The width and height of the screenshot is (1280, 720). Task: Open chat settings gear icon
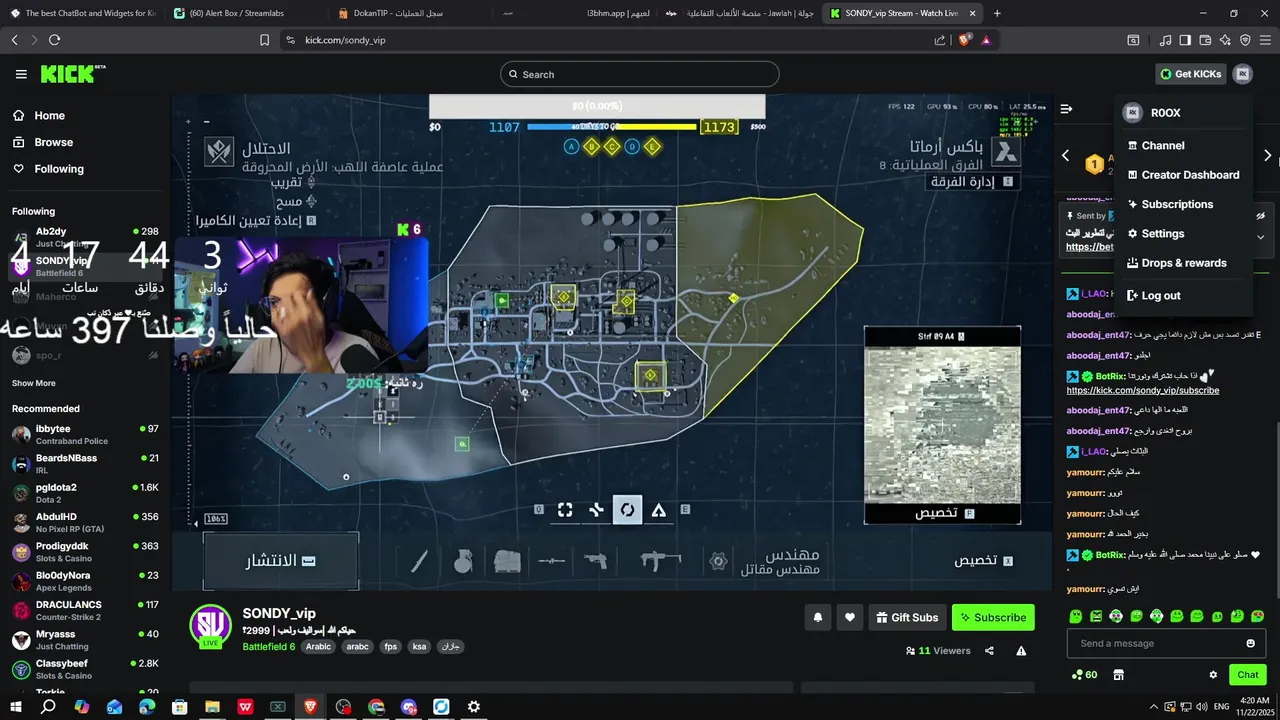click(1213, 675)
